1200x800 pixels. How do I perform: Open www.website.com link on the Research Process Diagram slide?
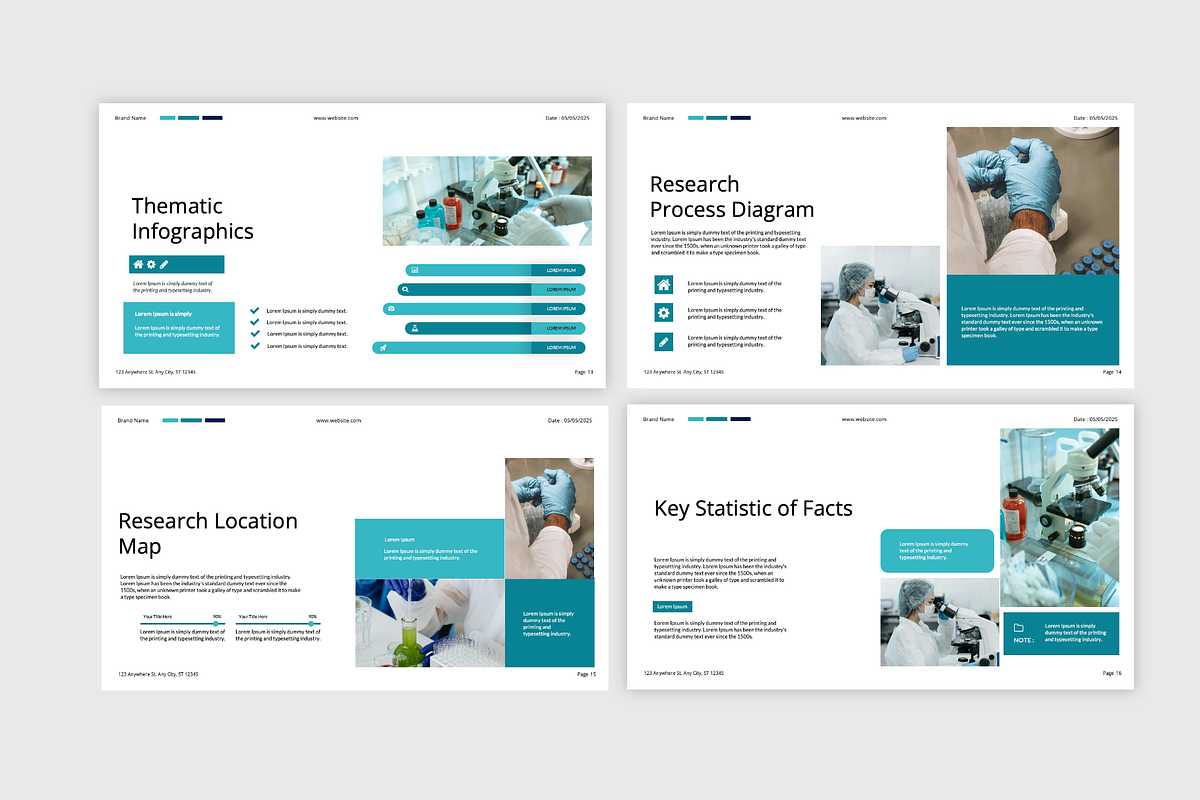(864, 118)
